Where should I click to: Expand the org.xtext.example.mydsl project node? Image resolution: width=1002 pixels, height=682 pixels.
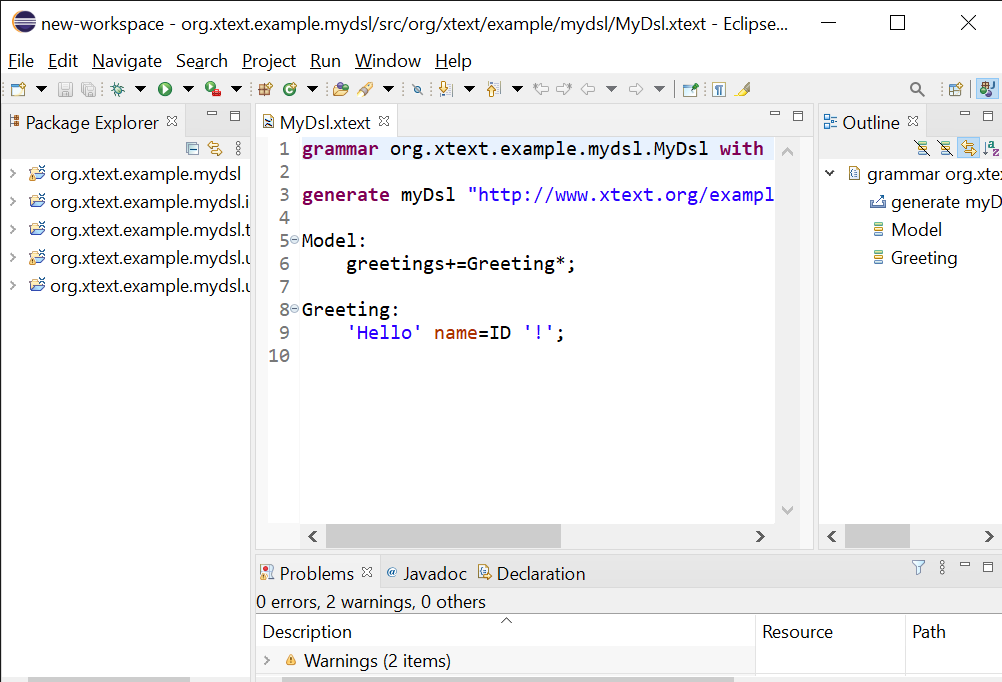click(x=13, y=174)
